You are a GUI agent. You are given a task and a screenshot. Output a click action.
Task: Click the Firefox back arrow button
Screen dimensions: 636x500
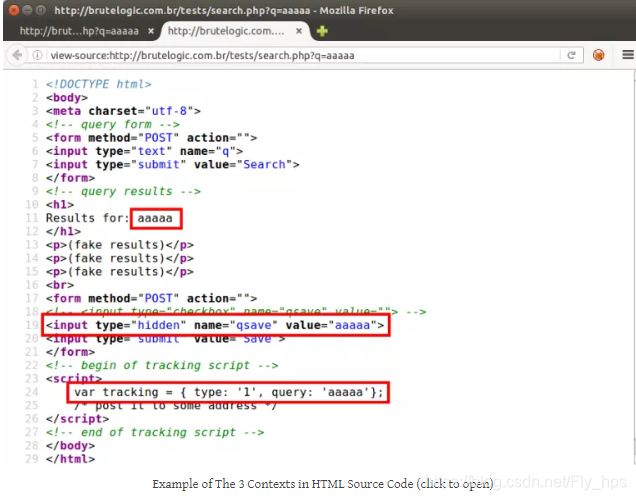[x=17, y=55]
